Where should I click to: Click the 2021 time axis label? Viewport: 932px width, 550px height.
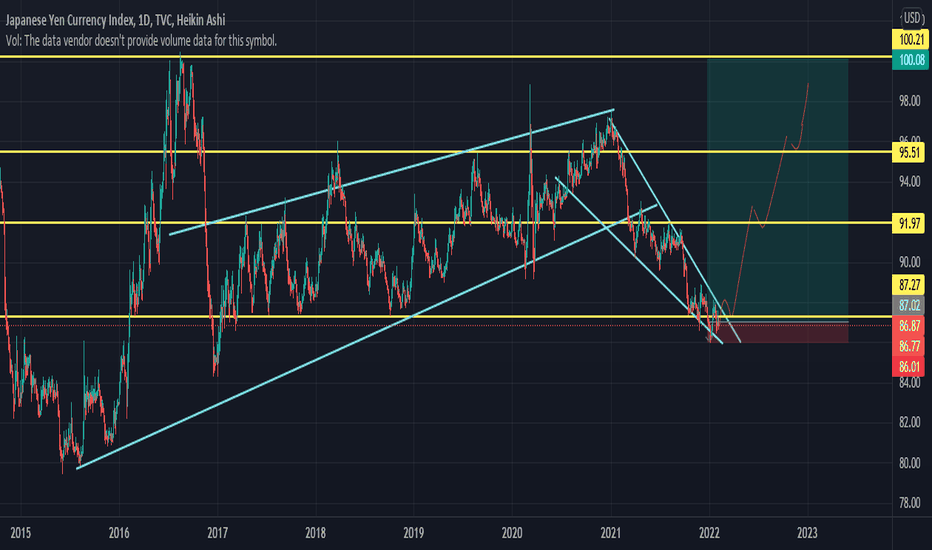(x=610, y=533)
